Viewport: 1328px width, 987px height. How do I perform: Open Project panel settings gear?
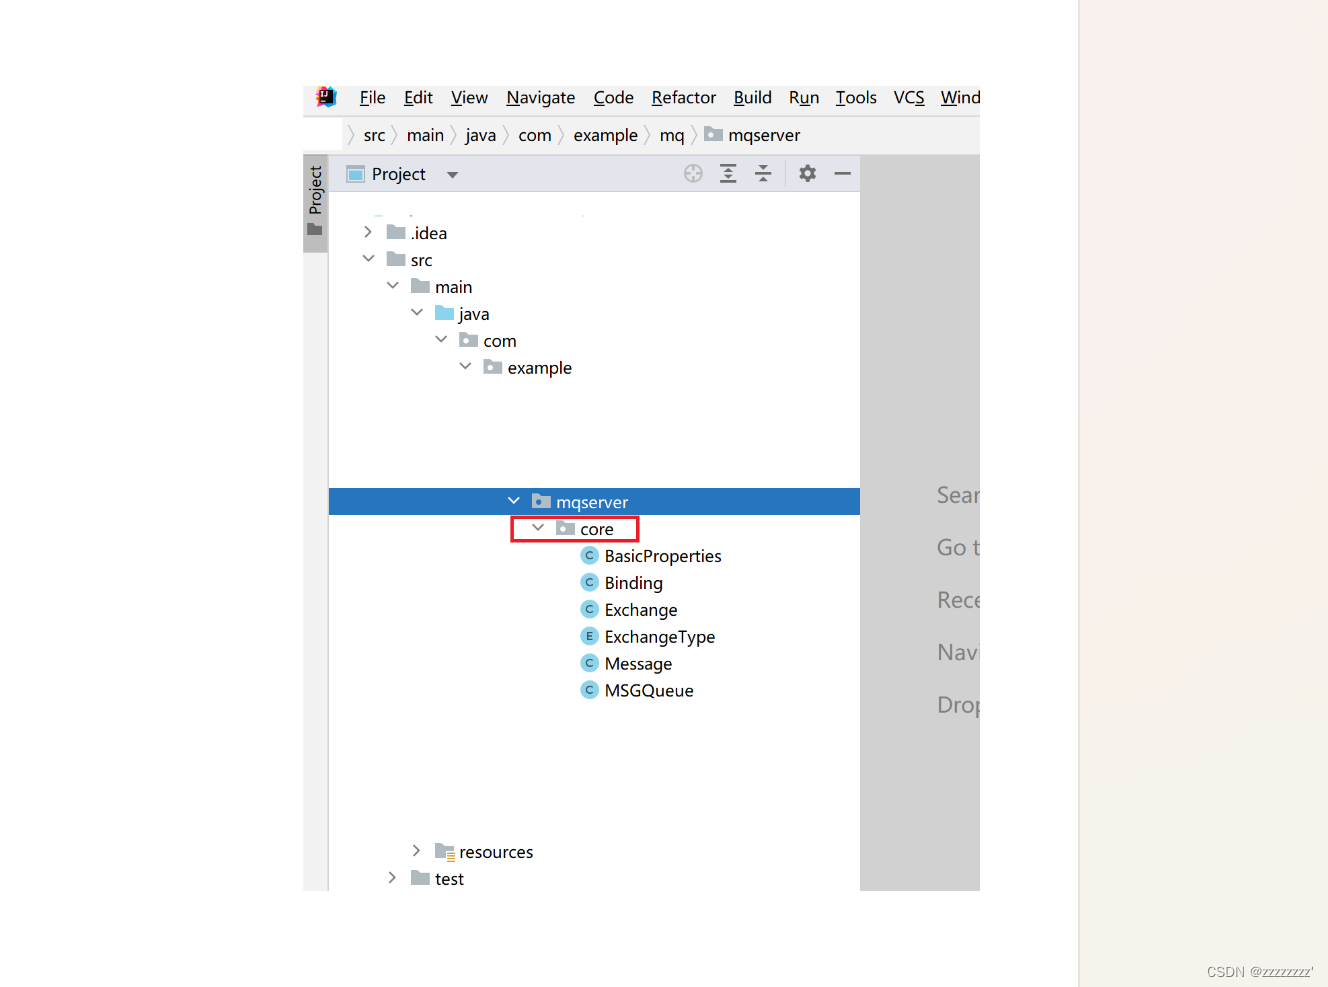pyautogui.click(x=807, y=174)
